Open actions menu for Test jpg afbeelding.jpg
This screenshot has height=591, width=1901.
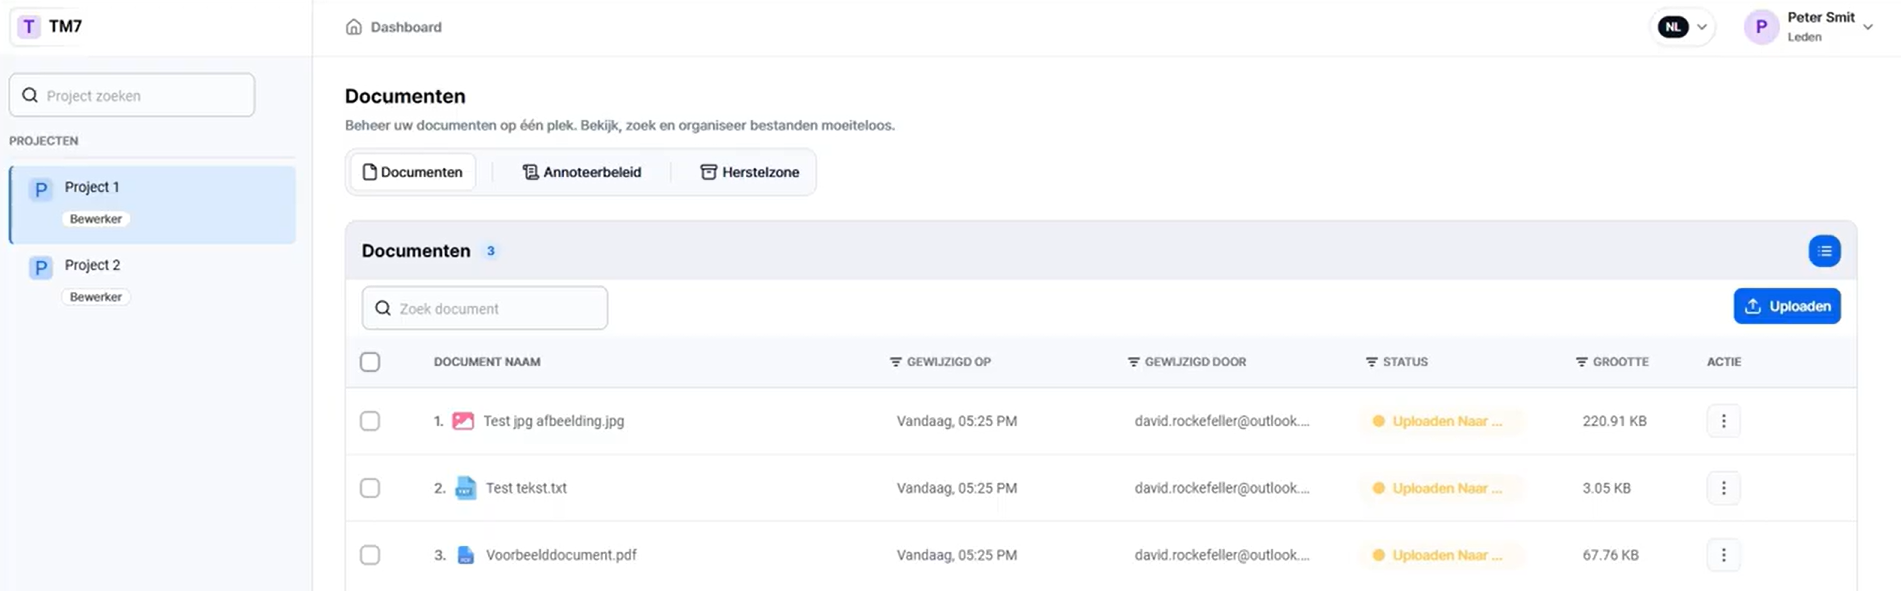coord(1723,421)
